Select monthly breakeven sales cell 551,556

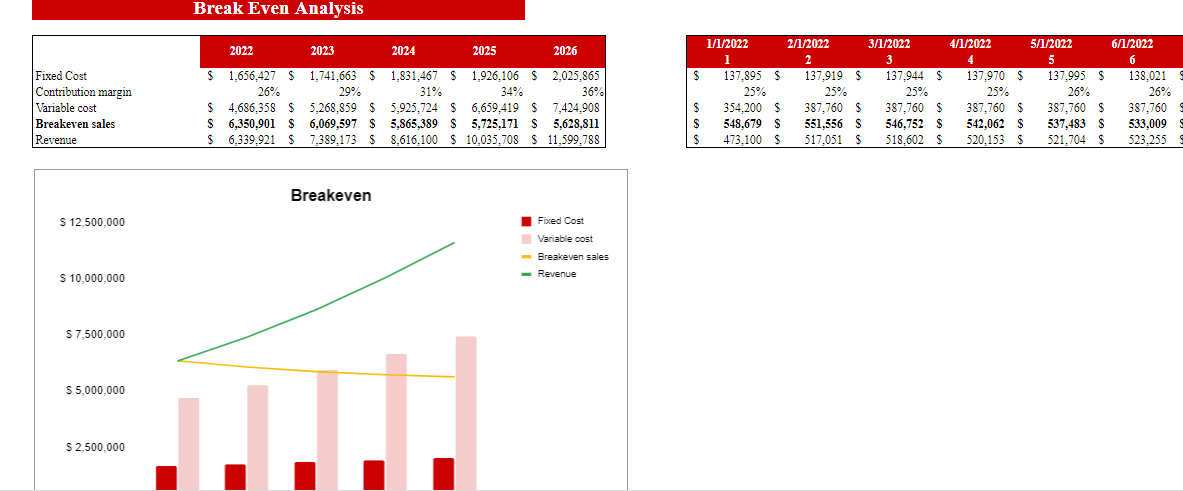click(808, 124)
